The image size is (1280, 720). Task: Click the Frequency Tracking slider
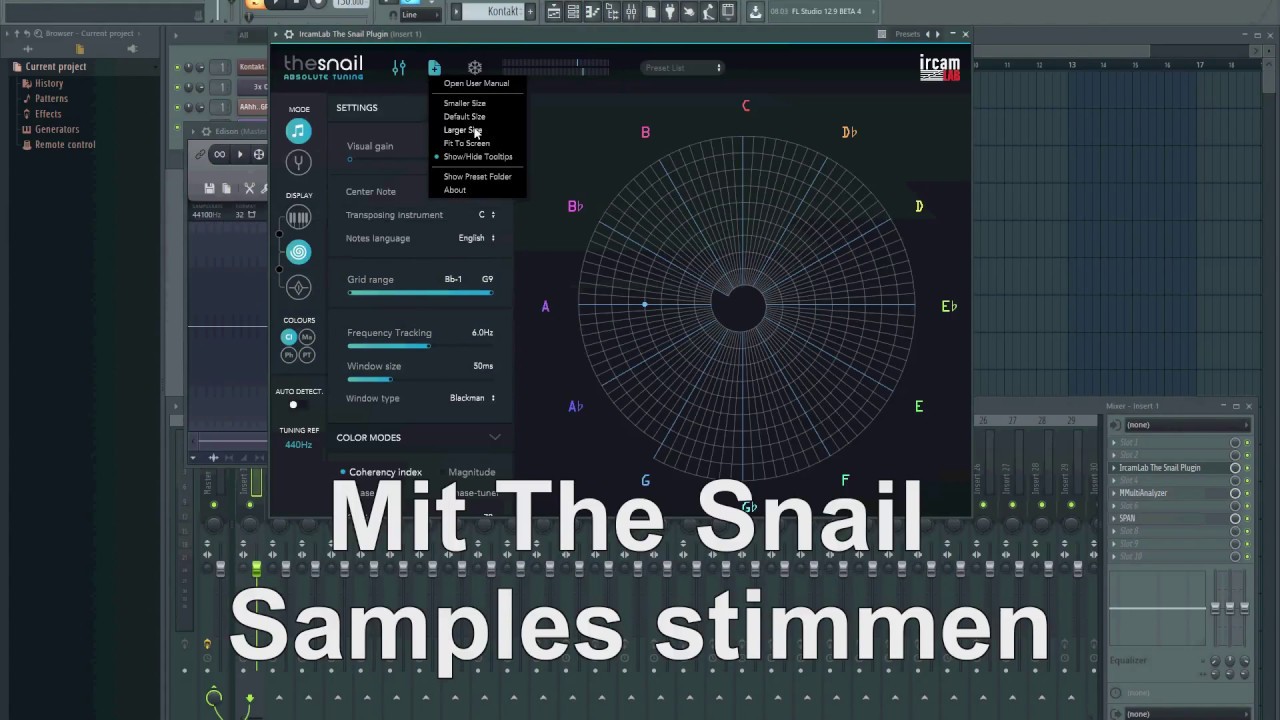click(x=420, y=346)
